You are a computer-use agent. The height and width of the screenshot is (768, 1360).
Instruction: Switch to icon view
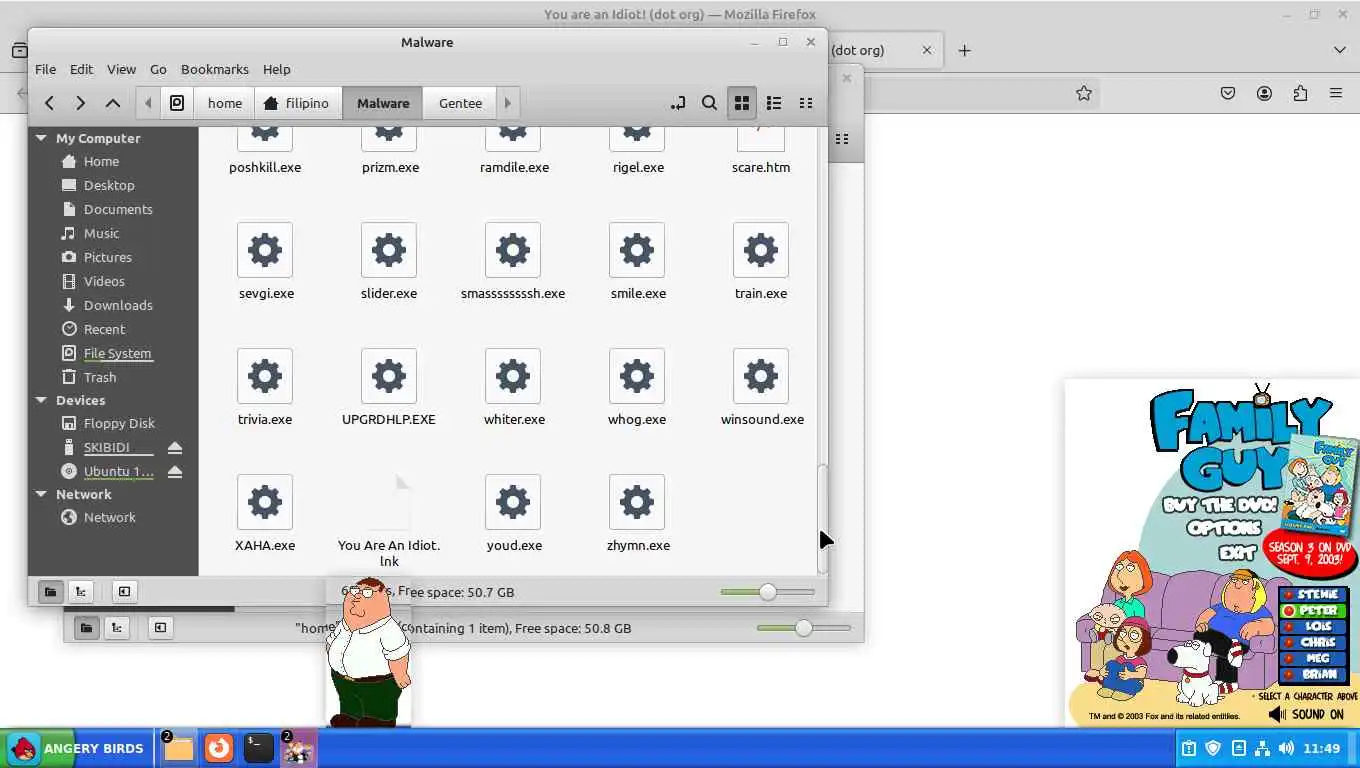click(742, 103)
